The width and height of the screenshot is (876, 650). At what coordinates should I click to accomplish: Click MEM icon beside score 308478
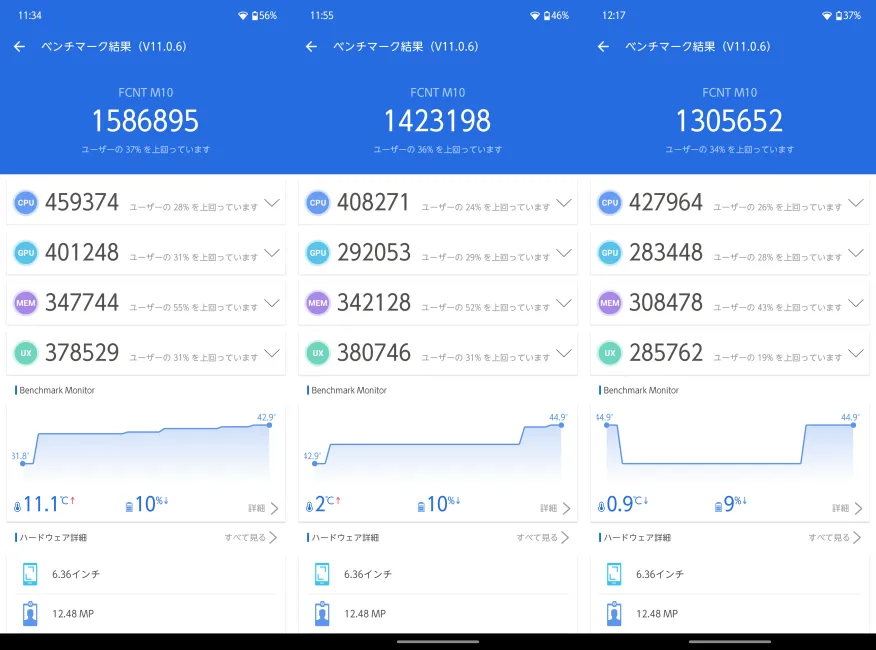[610, 303]
